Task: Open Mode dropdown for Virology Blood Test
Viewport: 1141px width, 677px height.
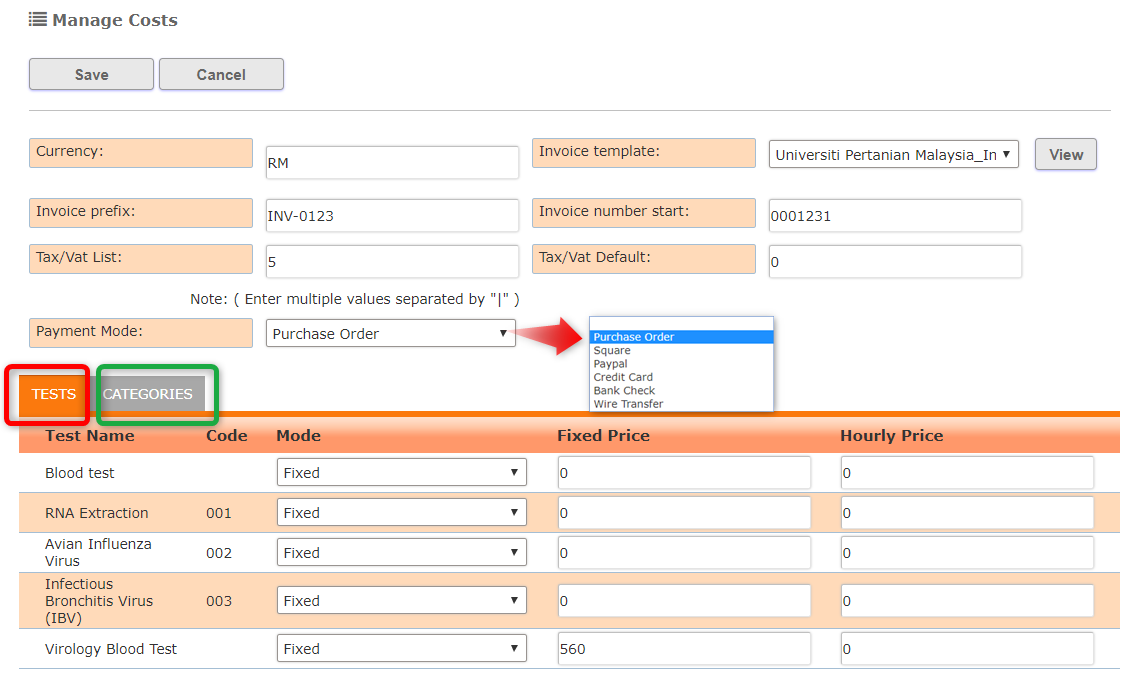Action: 402,649
